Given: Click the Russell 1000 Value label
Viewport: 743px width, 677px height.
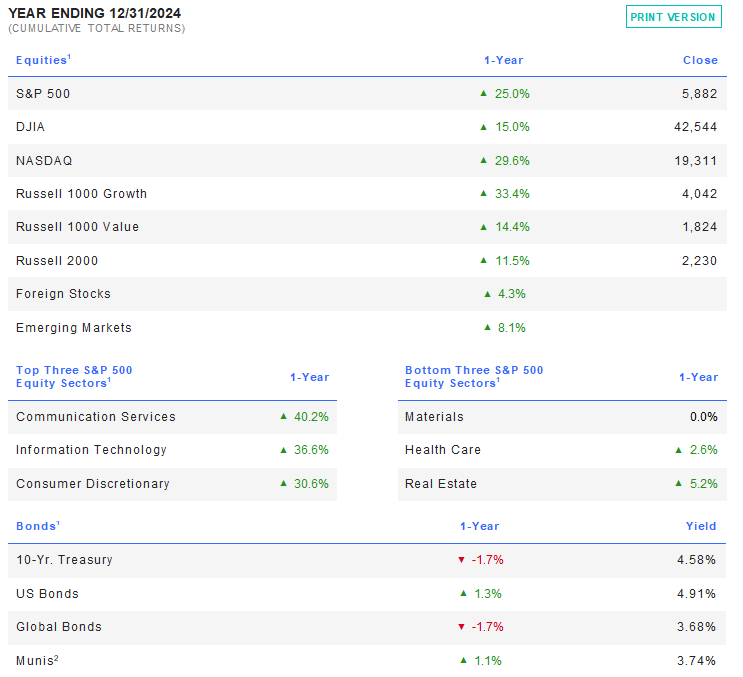Looking at the screenshot, I should click(x=77, y=227).
